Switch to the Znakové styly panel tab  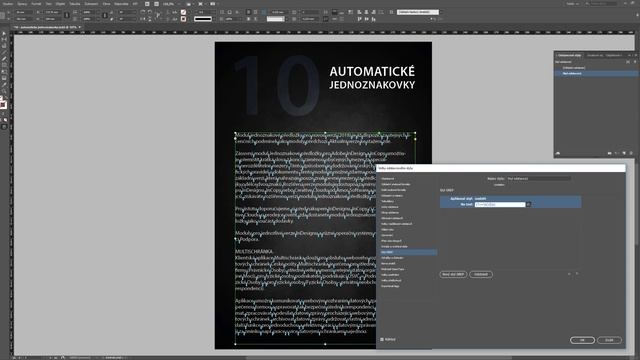(x=595, y=55)
